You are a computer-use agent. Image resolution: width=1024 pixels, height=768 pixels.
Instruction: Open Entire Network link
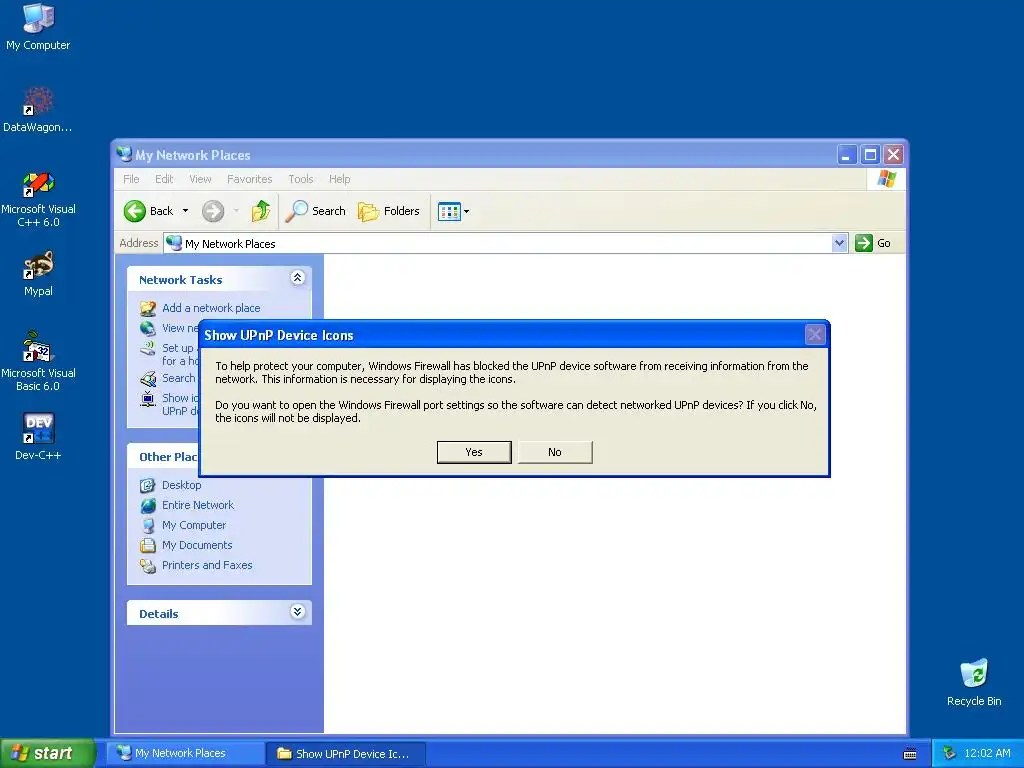(198, 505)
